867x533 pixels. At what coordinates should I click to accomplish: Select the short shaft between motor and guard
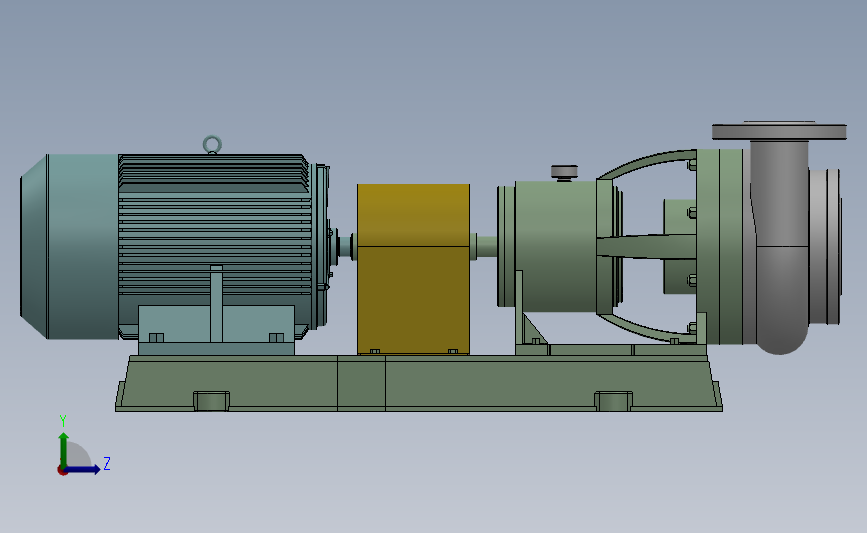[346, 247]
